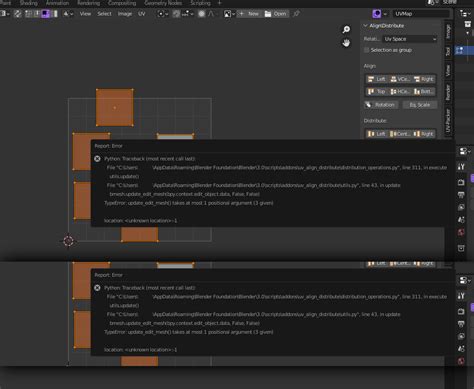This screenshot has width=474, height=389.
Task: Select vertex UV selection mode
Action: [x=28, y=14]
